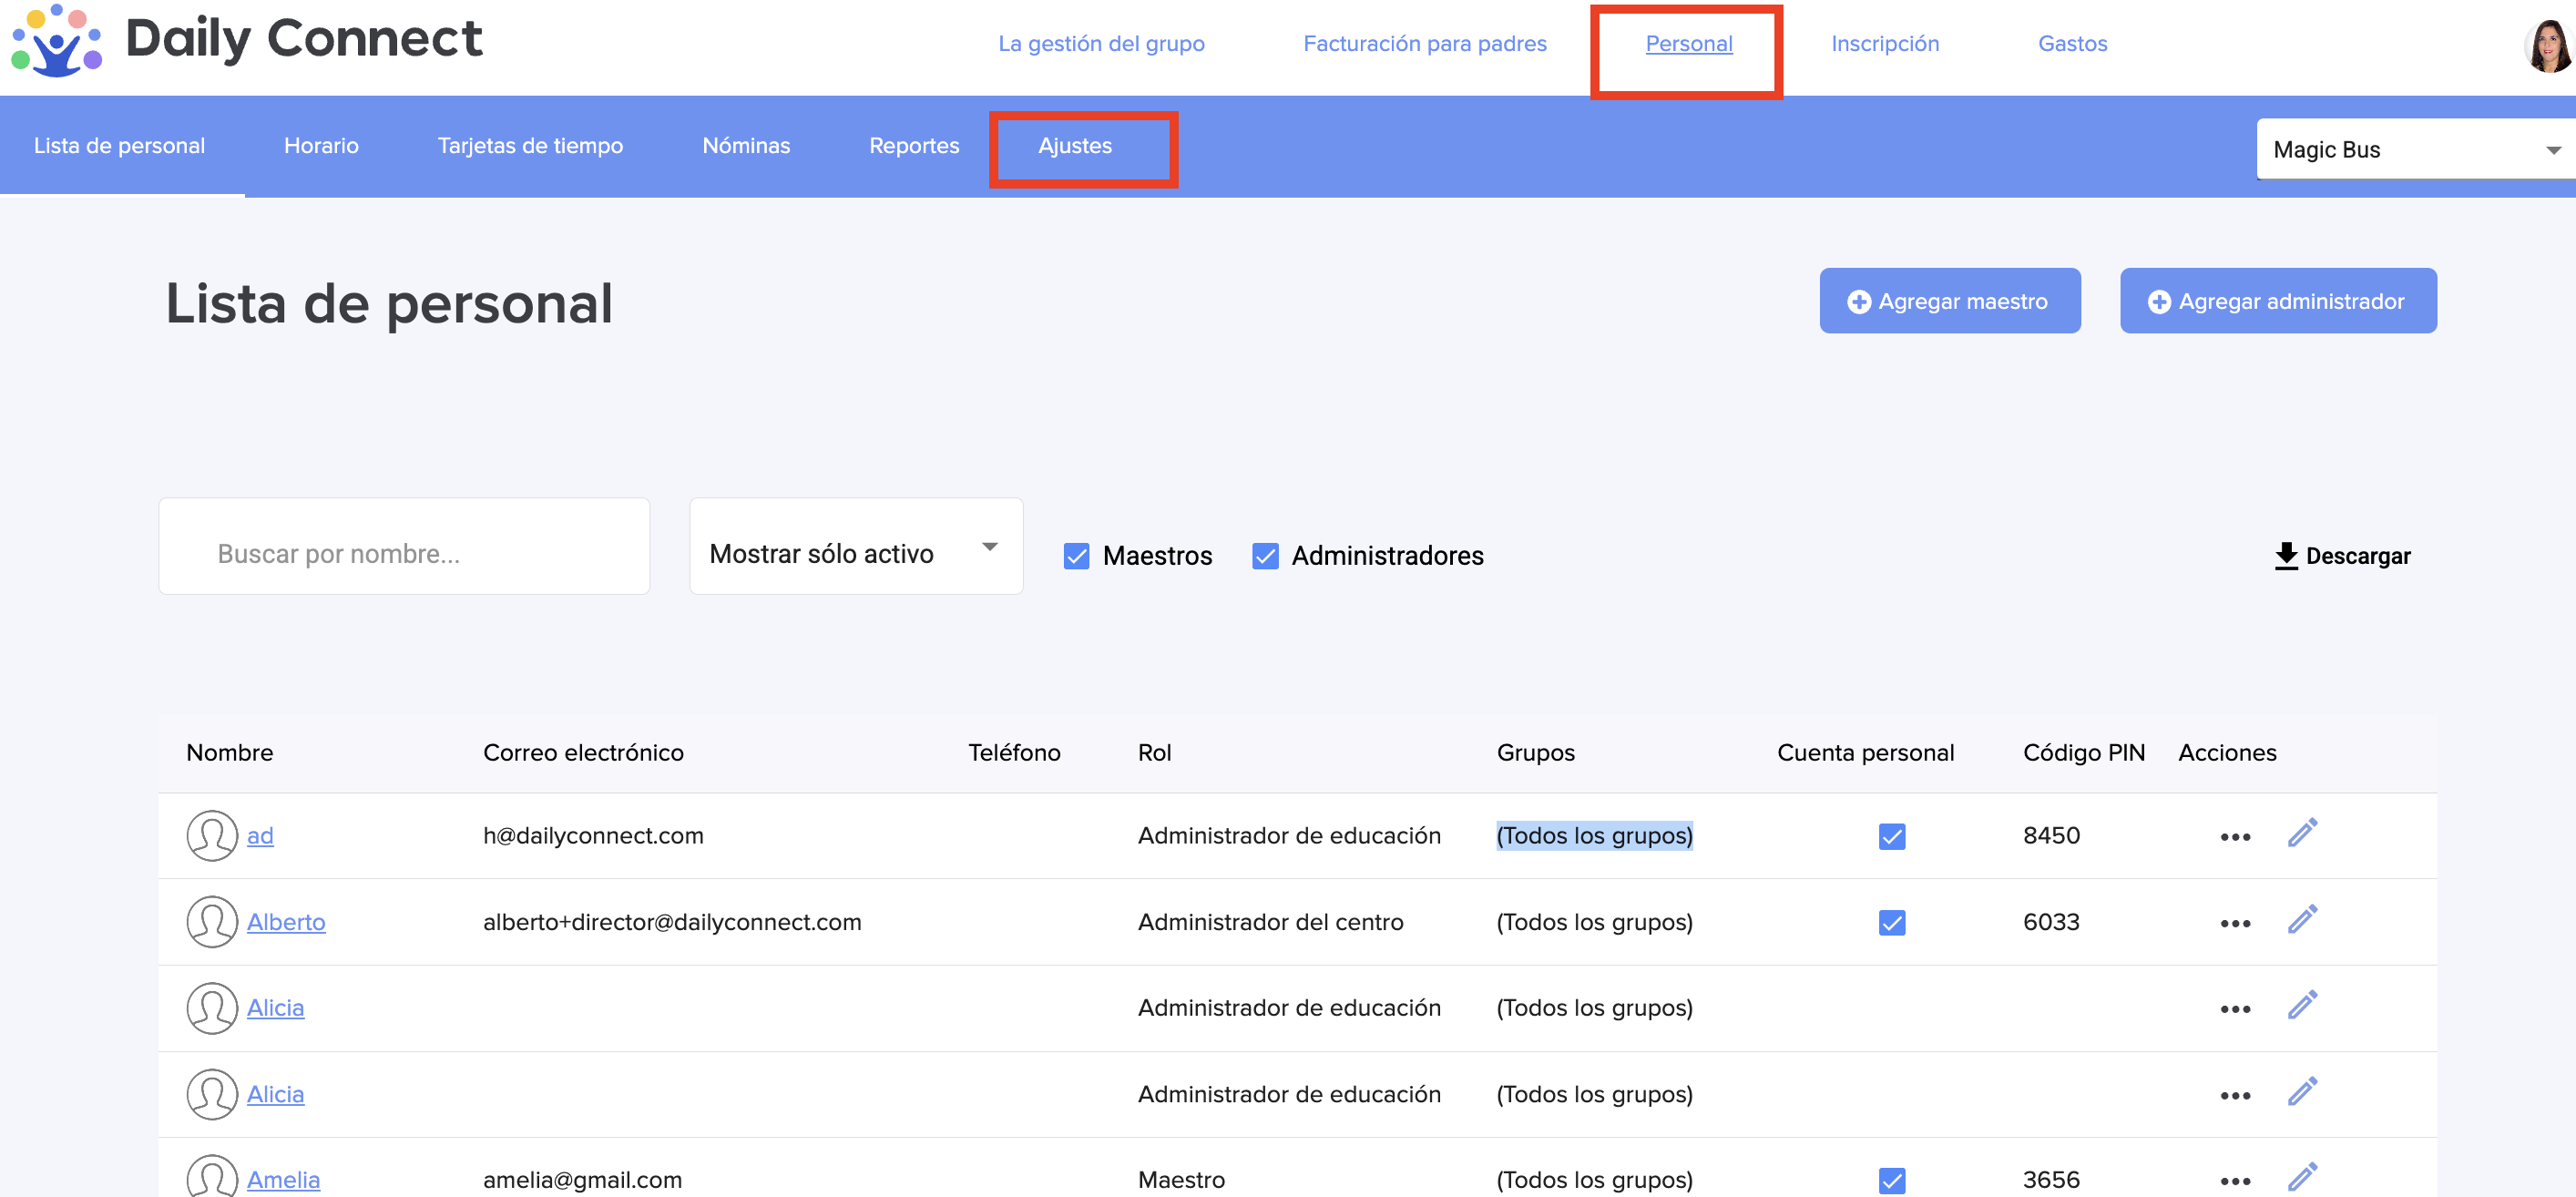Screen dimensions: 2576x1197
Task: Open the Mostrar sólo activo dropdown
Action: tap(856, 547)
